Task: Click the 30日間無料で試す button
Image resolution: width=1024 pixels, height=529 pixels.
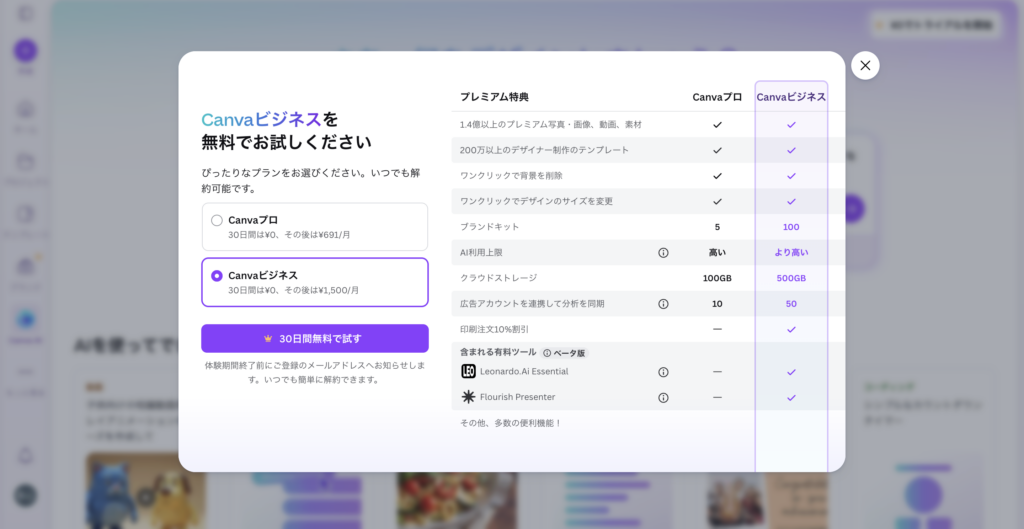Action: point(314,338)
